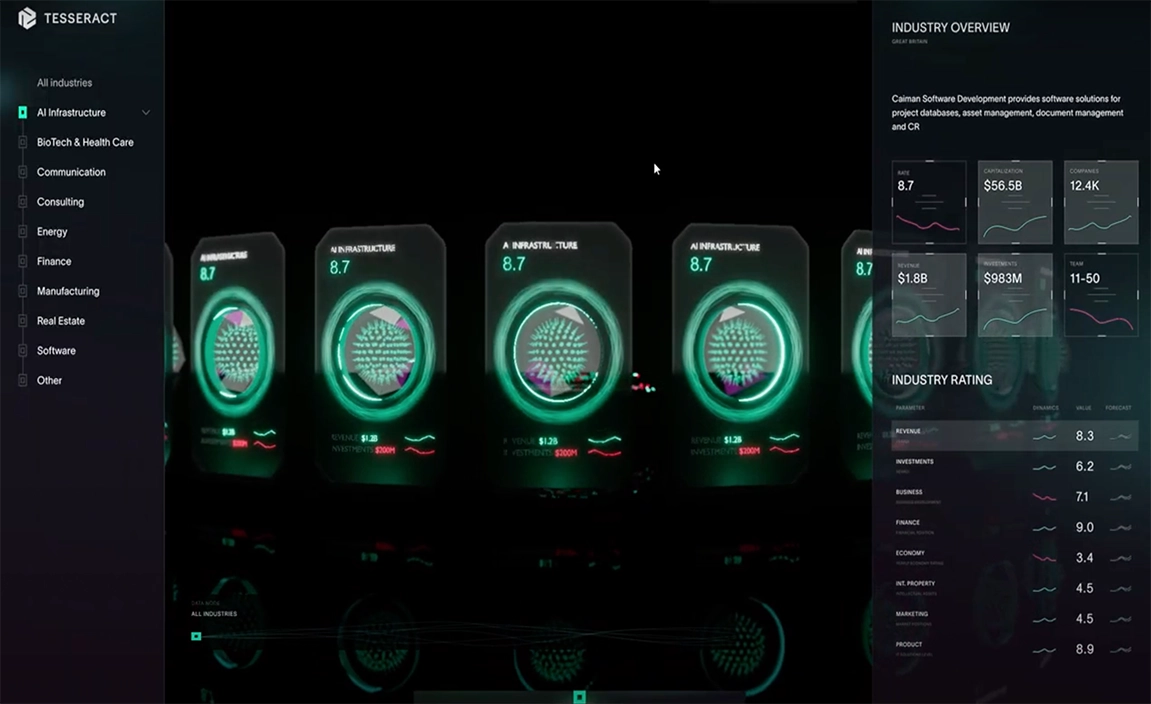The width and height of the screenshot is (1151, 704).
Task: Select All industries in the sidebar
Action: point(64,83)
